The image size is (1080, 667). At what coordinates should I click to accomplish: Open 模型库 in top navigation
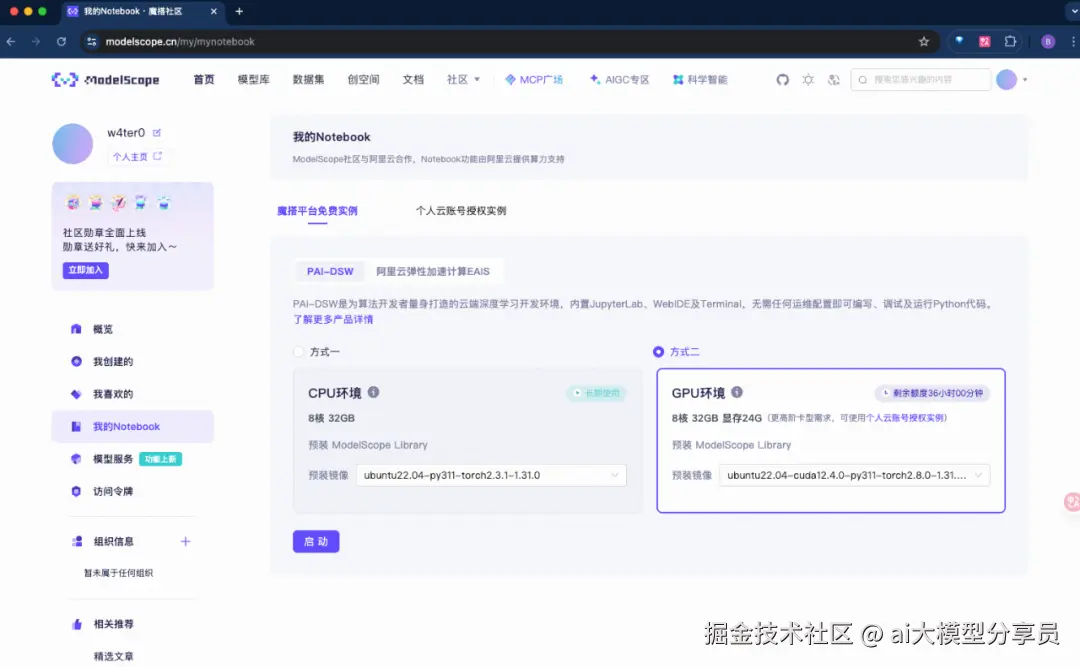(x=253, y=80)
